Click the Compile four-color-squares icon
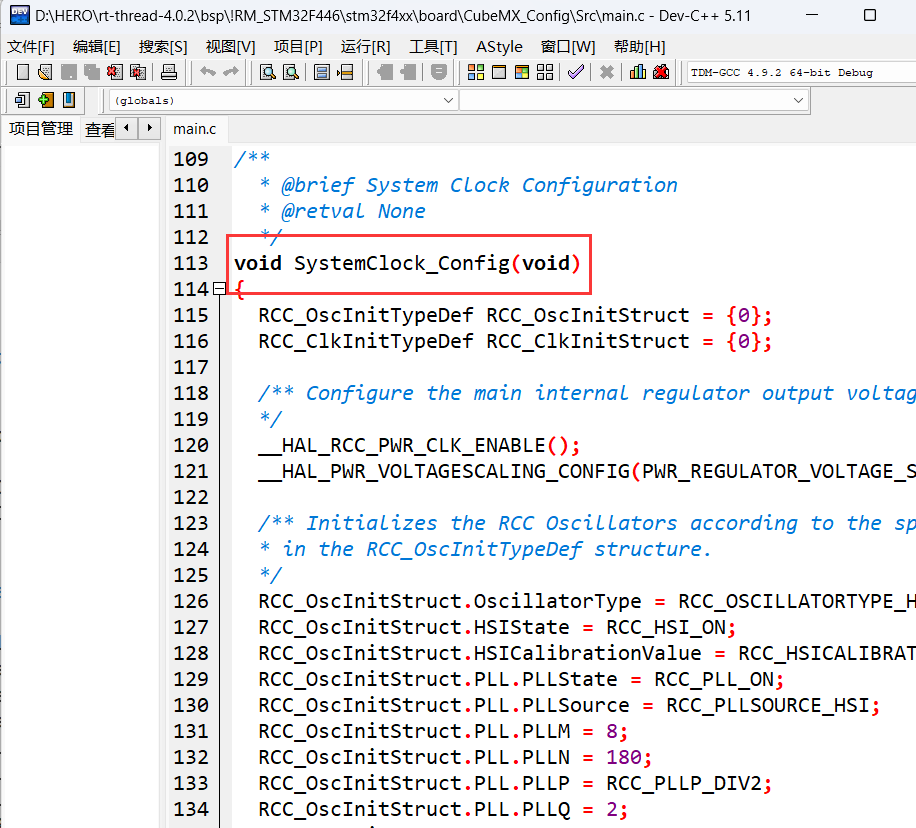The width and height of the screenshot is (916, 828). point(476,72)
